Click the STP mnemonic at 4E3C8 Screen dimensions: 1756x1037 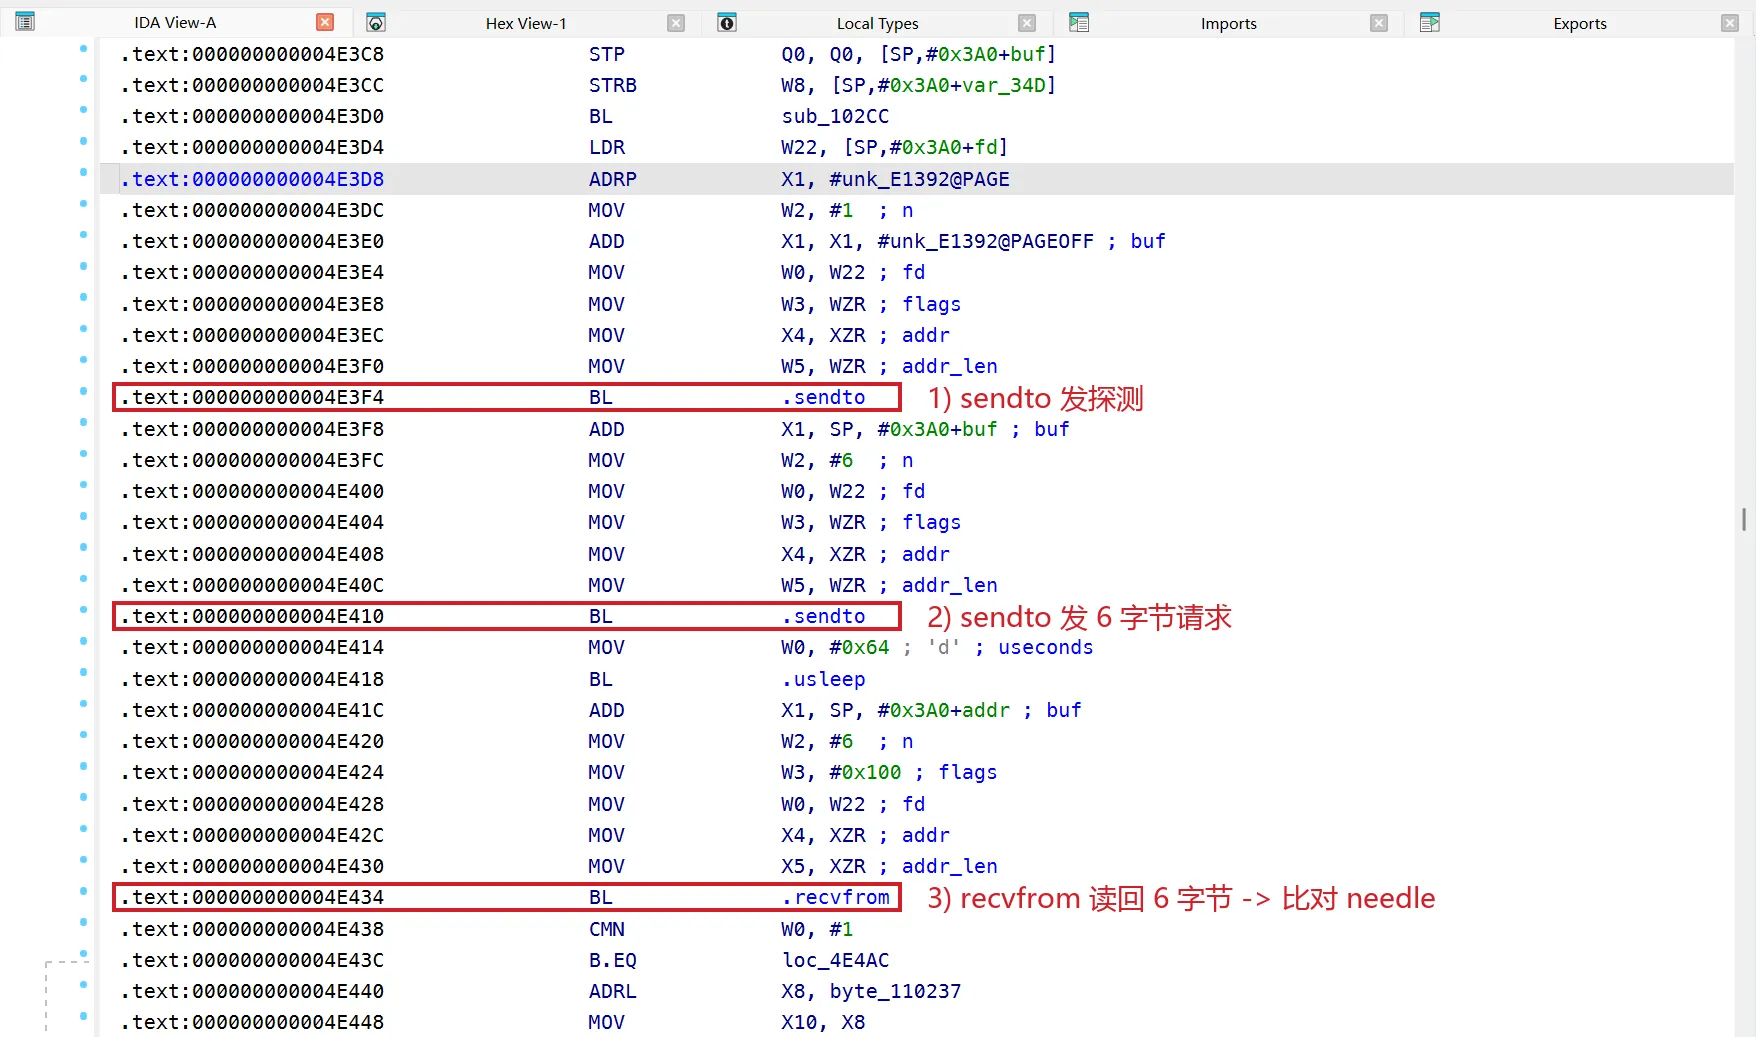[606, 54]
